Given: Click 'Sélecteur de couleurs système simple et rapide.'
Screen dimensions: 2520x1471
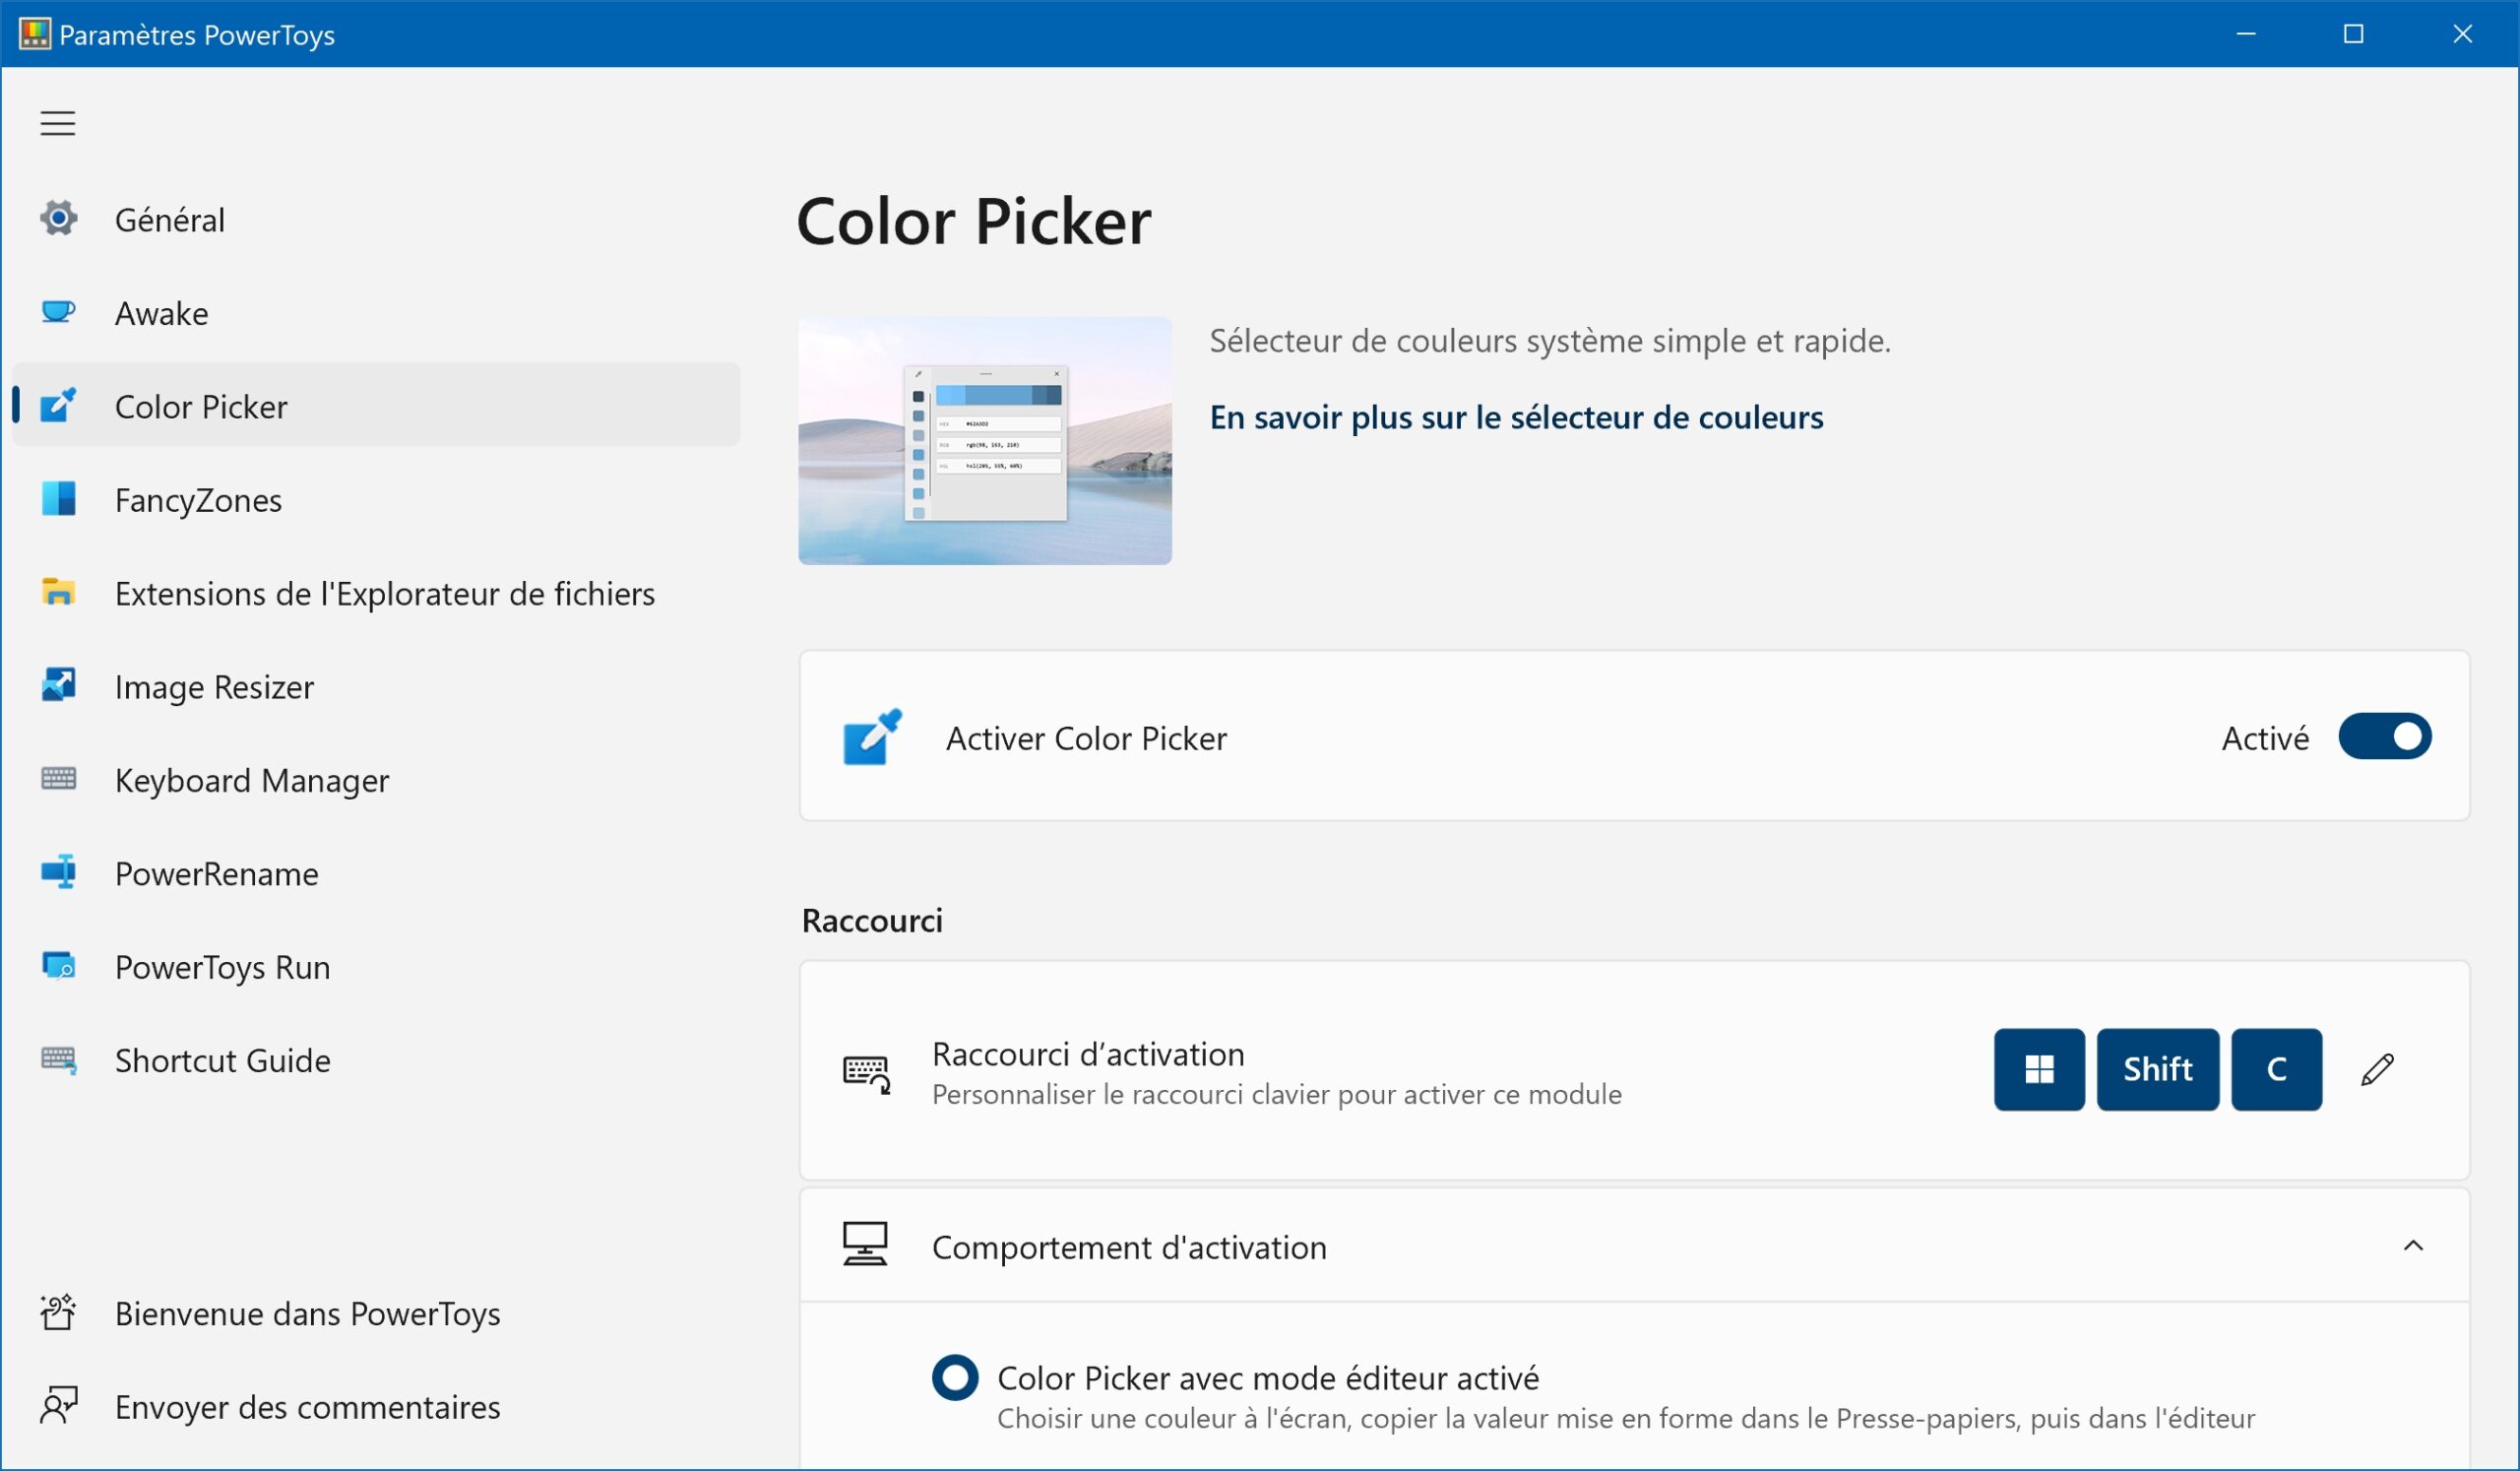Looking at the screenshot, I should point(1550,341).
